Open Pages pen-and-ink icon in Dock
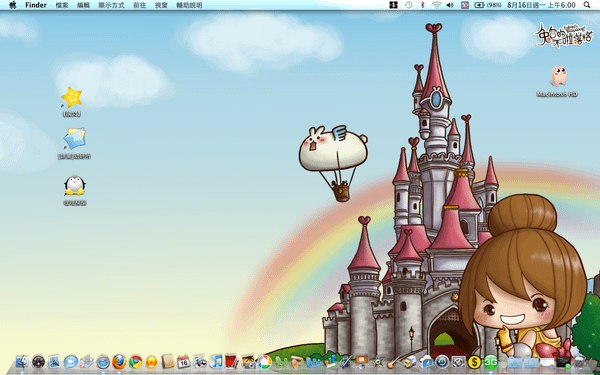The width and height of the screenshot is (600, 375). click(x=346, y=361)
